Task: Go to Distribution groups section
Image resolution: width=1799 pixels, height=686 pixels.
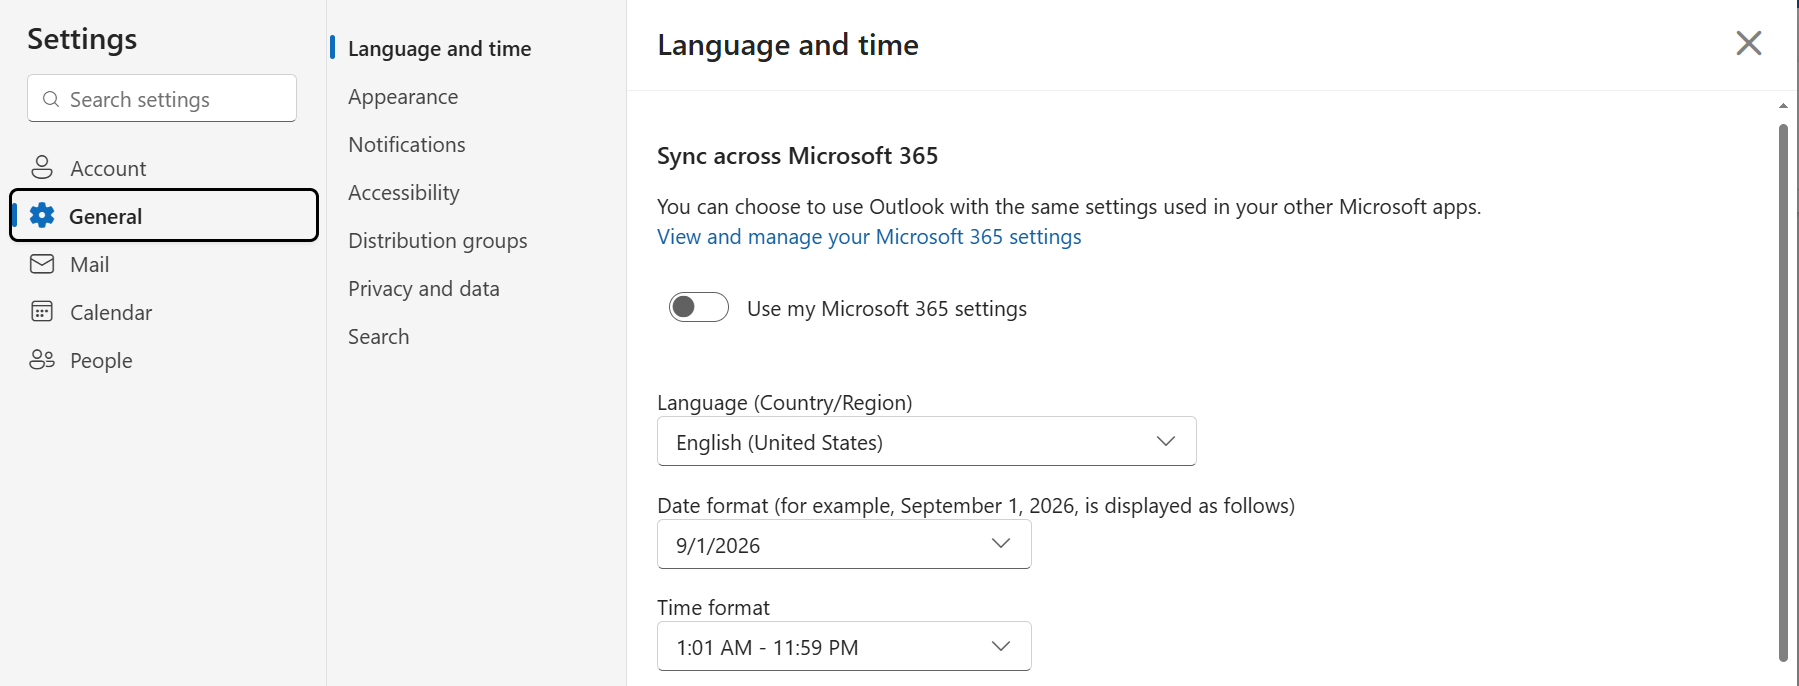Action: [437, 240]
